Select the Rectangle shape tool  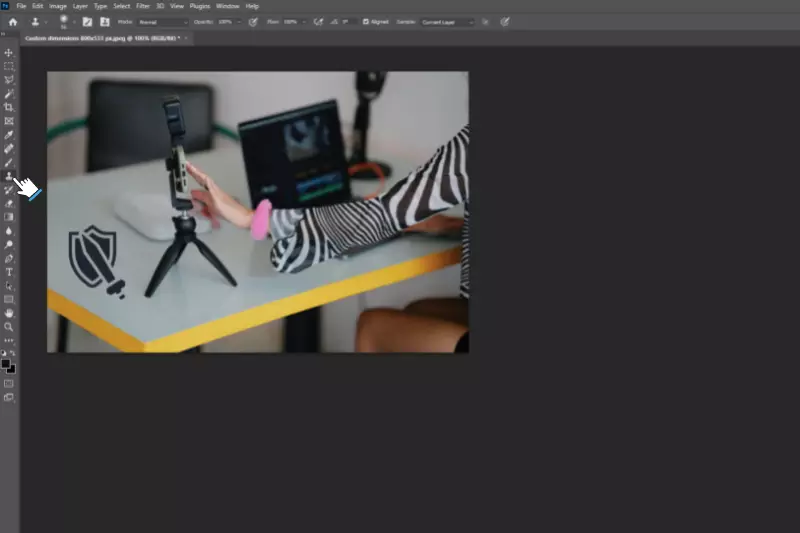coord(9,300)
